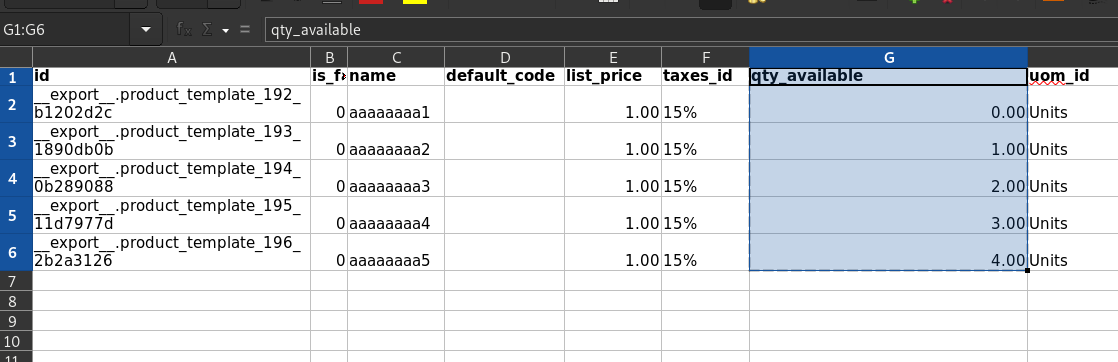
Task: Select cell with product_template_196_2b2a3126
Action: (x=171, y=252)
